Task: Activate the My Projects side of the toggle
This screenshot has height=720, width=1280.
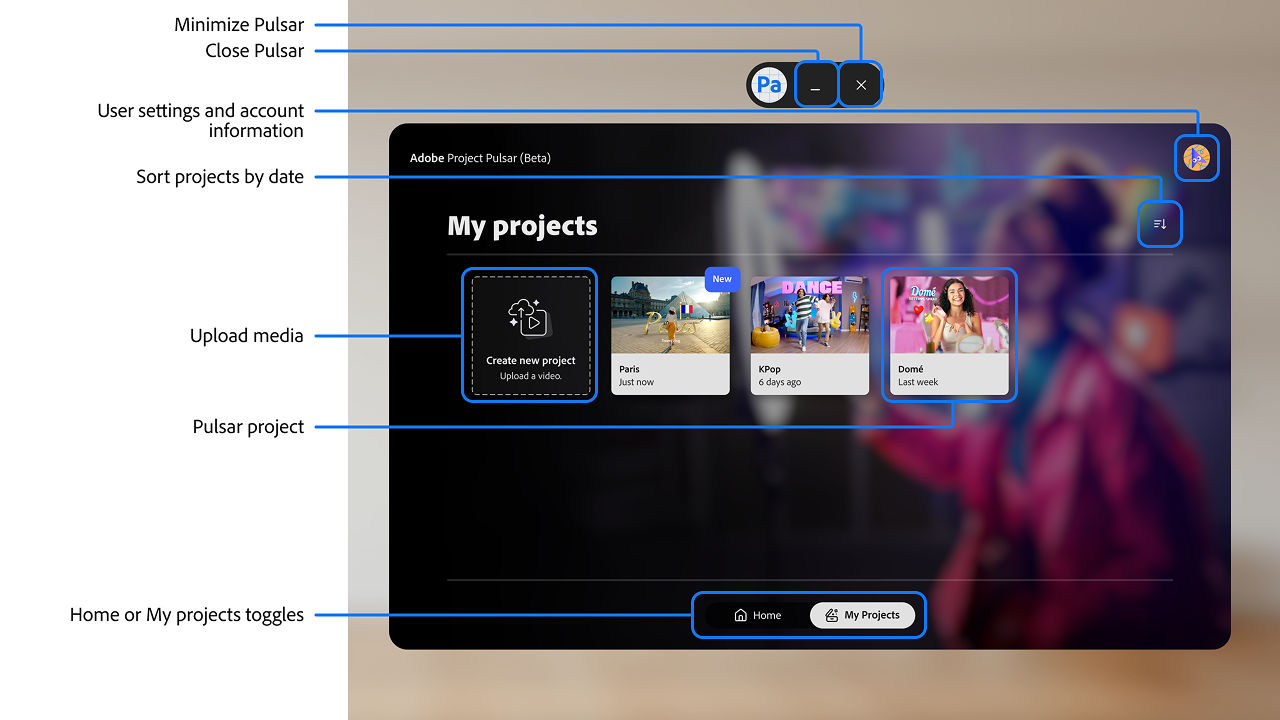Action: tap(863, 615)
